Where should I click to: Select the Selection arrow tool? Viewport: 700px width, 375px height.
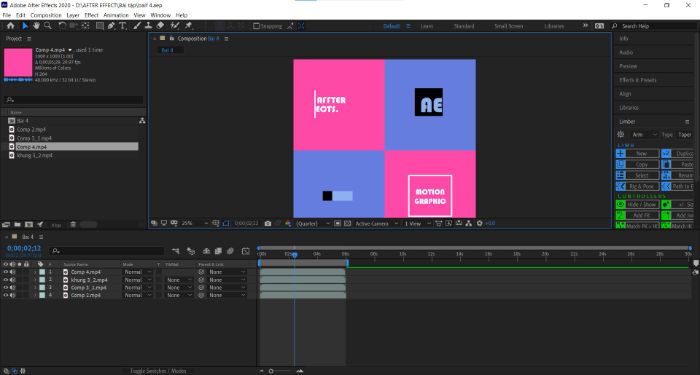25,26
